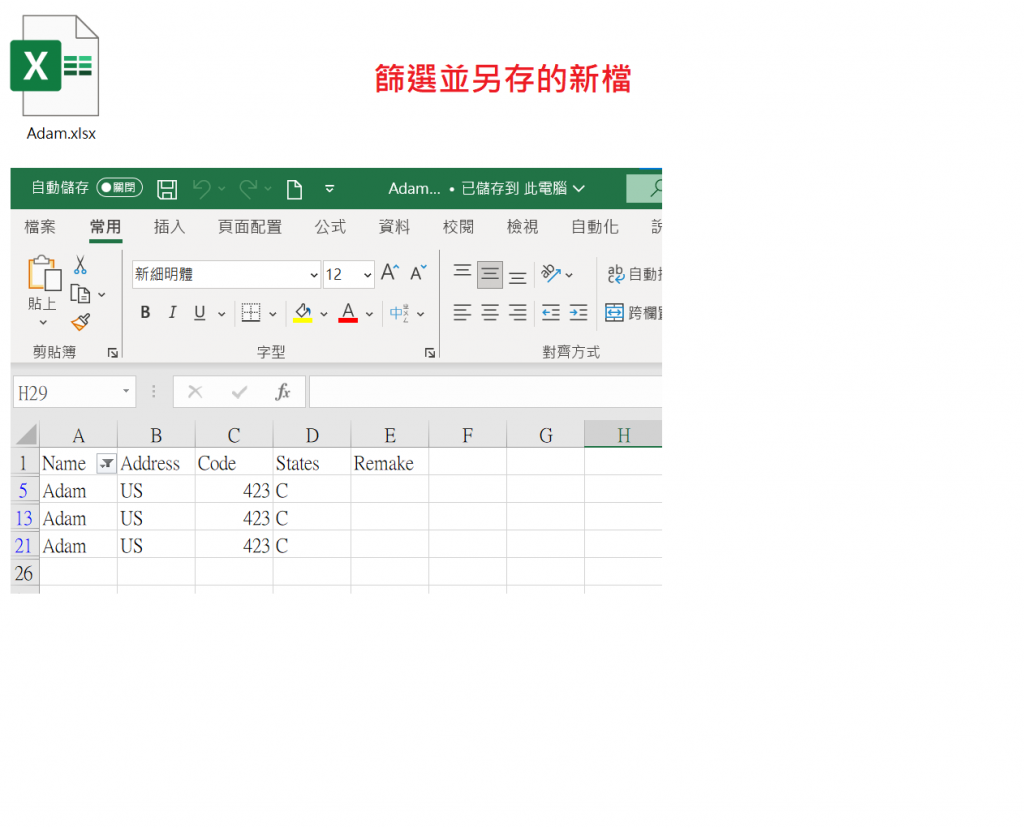Click the Wrap Text (自動換行) button
The width and height of the screenshot is (1024, 828).
click(634, 274)
